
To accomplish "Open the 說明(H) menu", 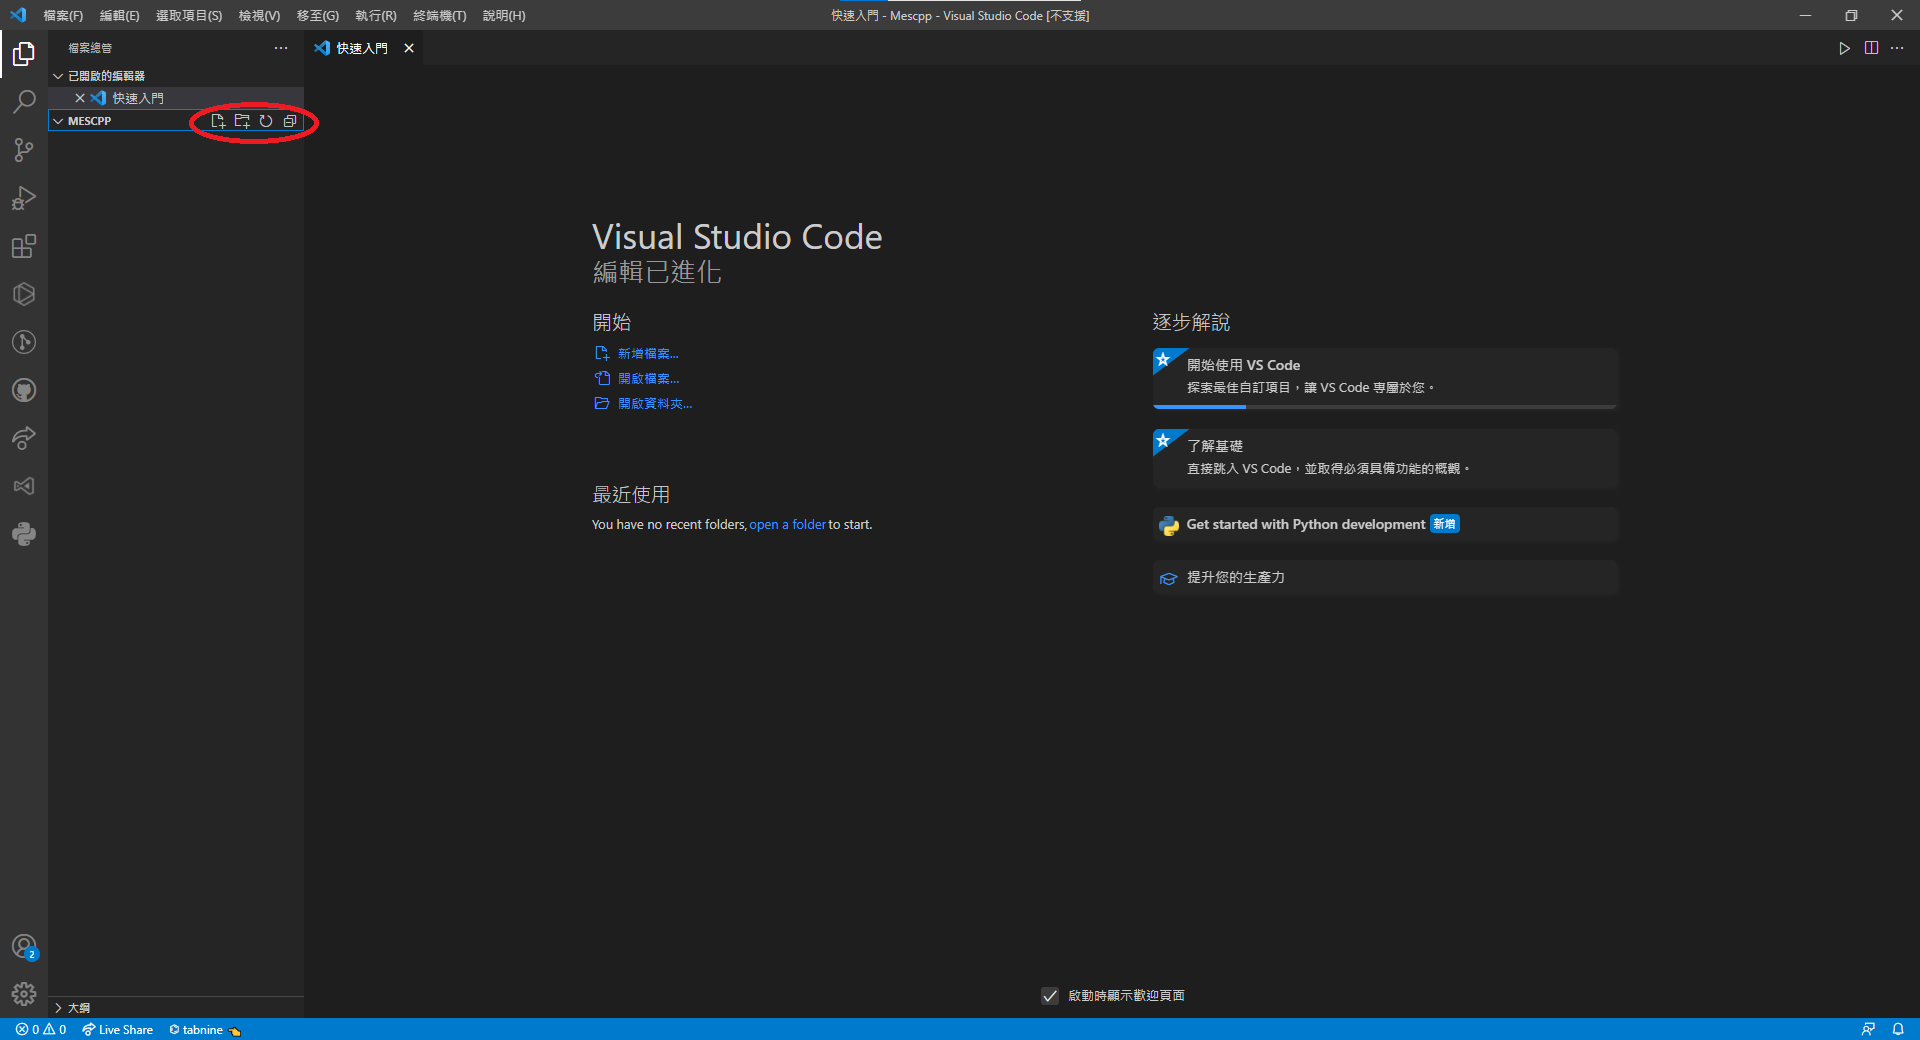I will coord(504,15).
